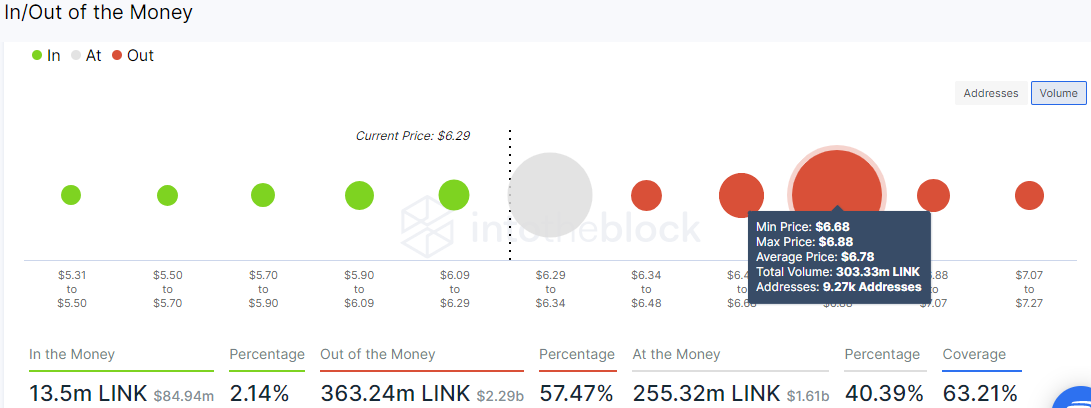Select the green bubble for $5.90 to $6.09
1091x408 pixels.
pyautogui.click(x=359, y=196)
